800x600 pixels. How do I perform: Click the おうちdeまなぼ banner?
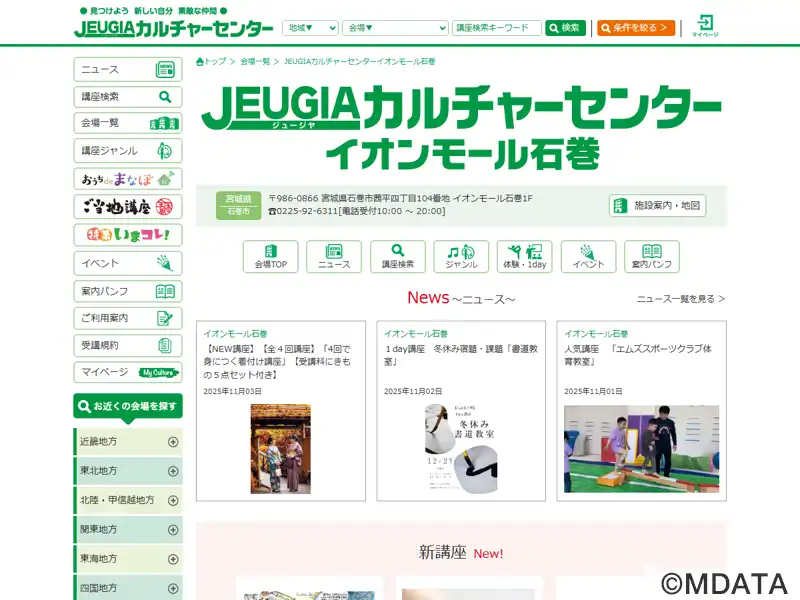(128, 179)
